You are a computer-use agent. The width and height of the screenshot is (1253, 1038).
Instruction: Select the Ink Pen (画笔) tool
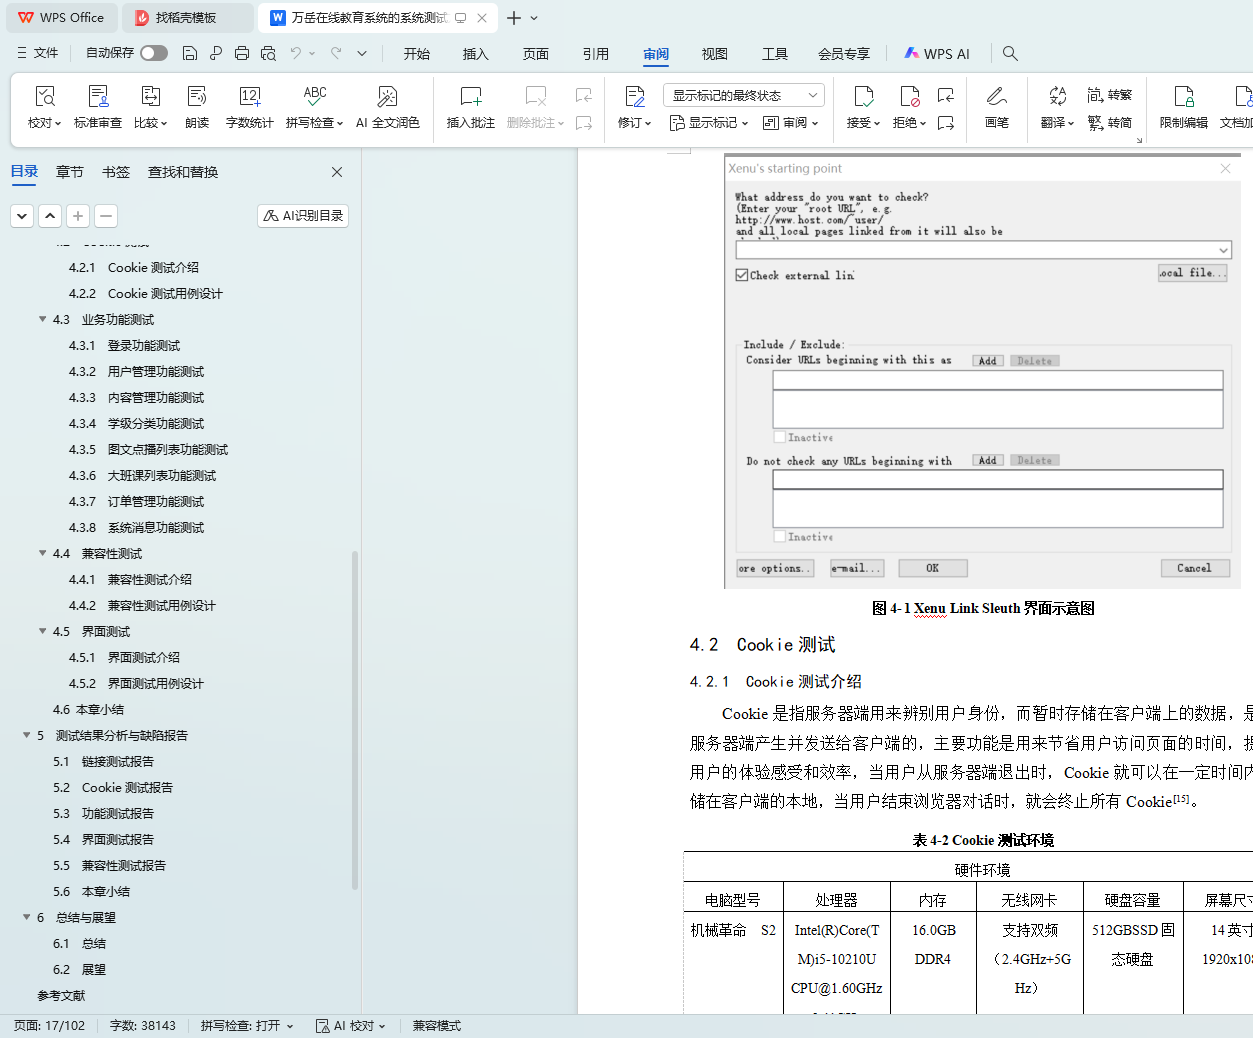(x=996, y=106)
